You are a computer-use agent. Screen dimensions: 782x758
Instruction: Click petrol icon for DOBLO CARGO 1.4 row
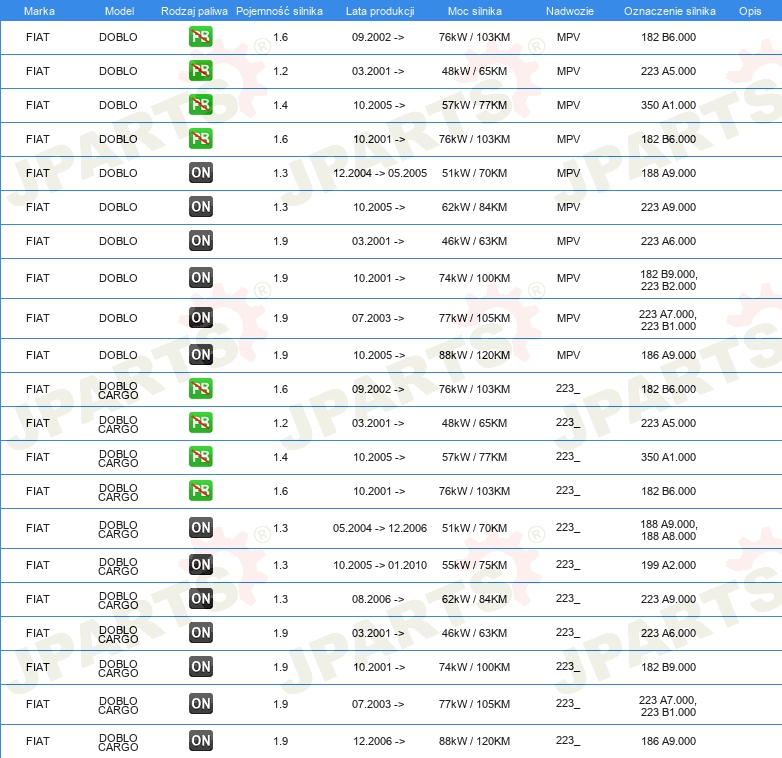pyautogui.click(x=200, y=456)
